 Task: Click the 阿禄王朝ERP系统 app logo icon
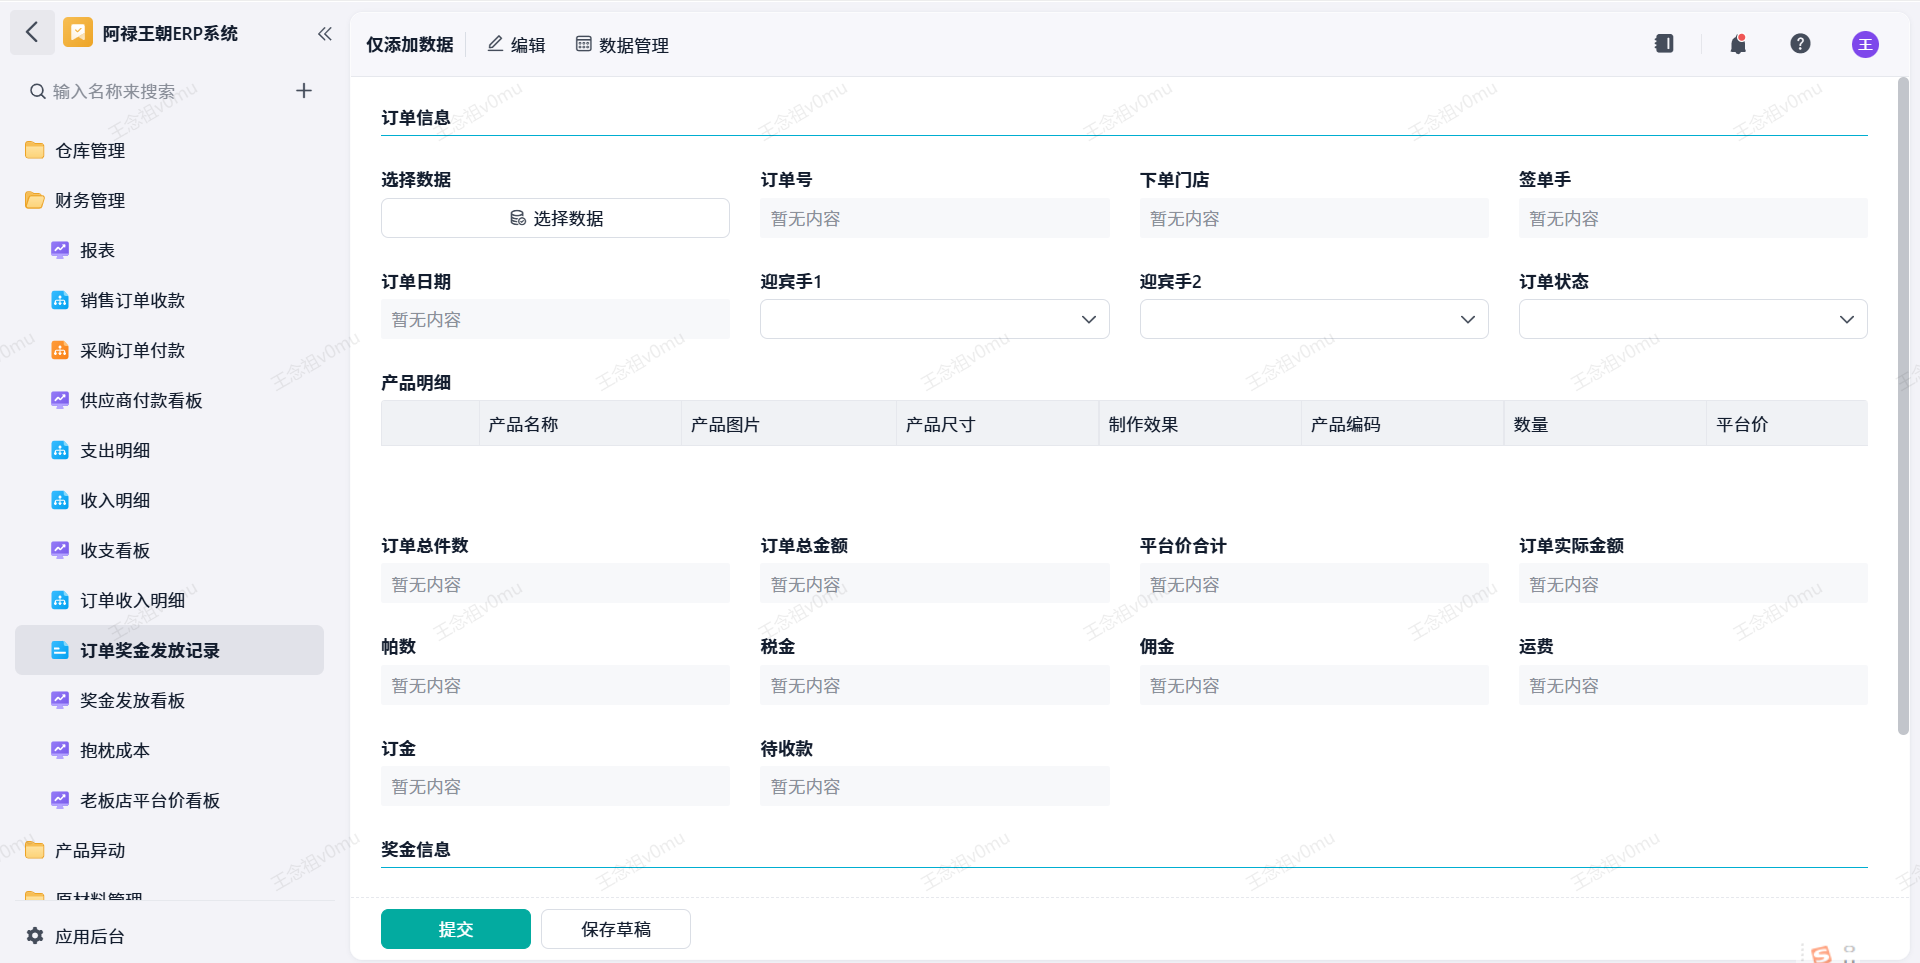(78, 33)
